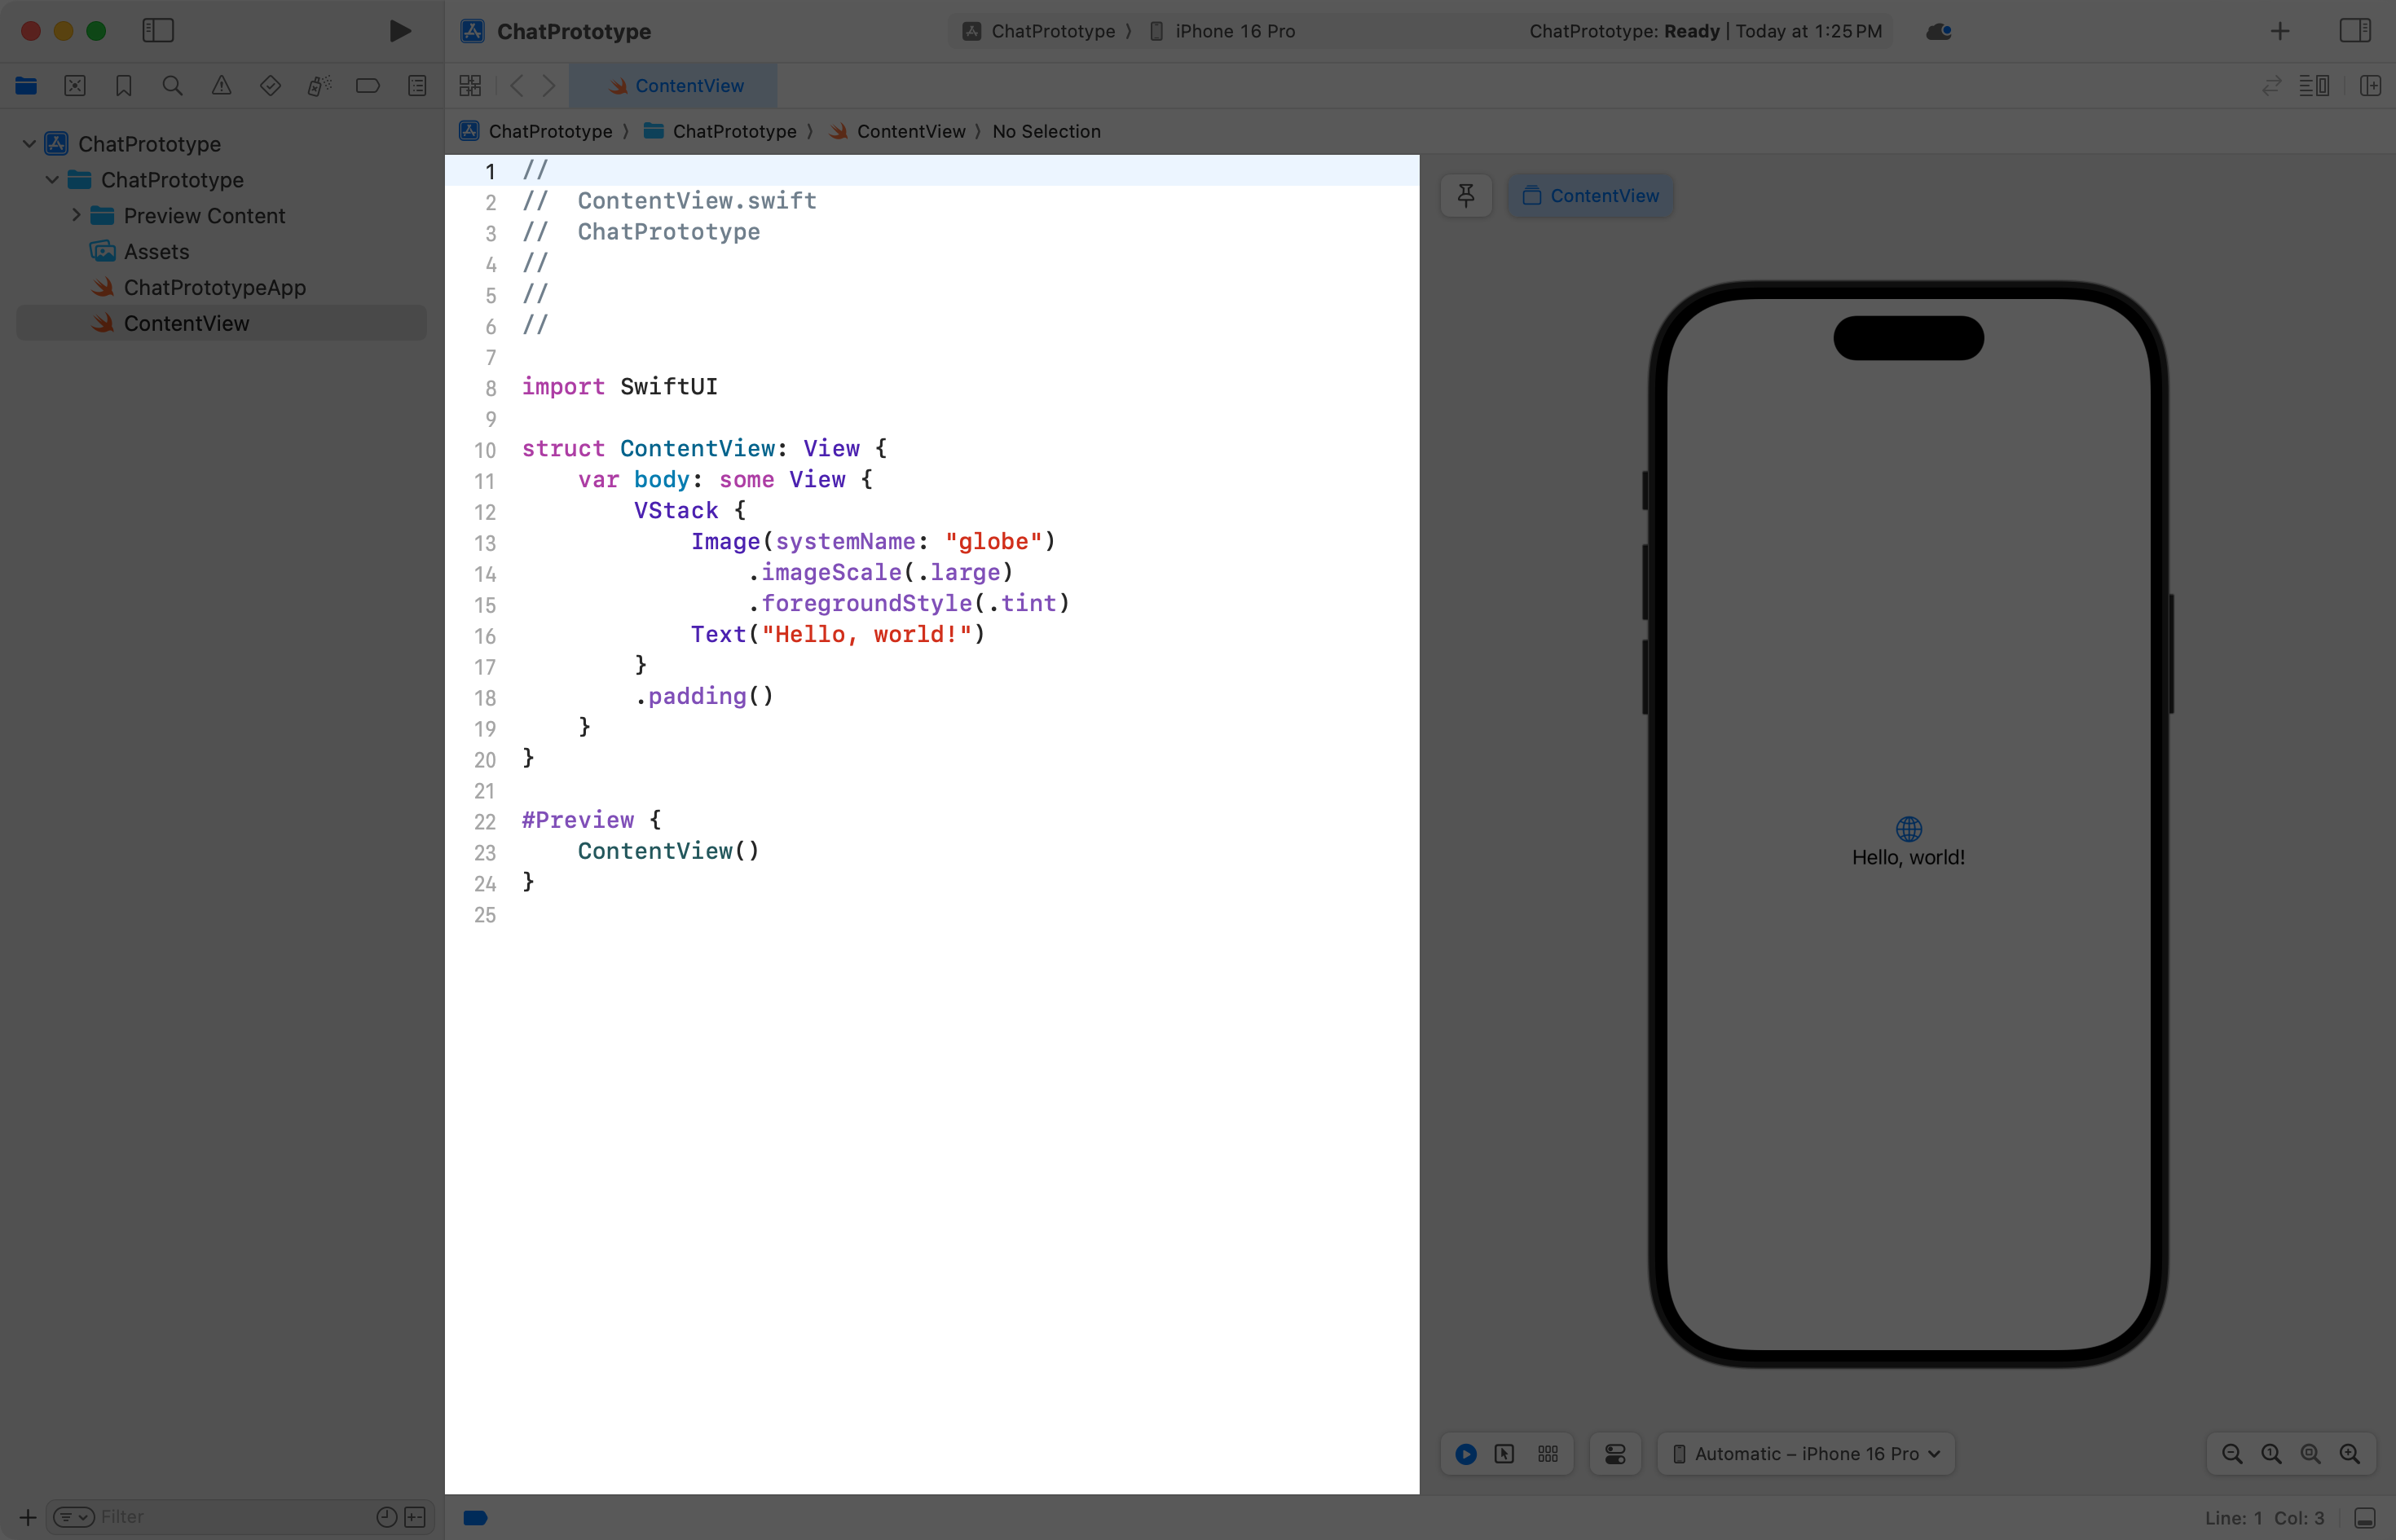Screen dimensions: 2396x1540
Task: Collapse the ChatPrototype project root
Action: click(x=29, y=144)
